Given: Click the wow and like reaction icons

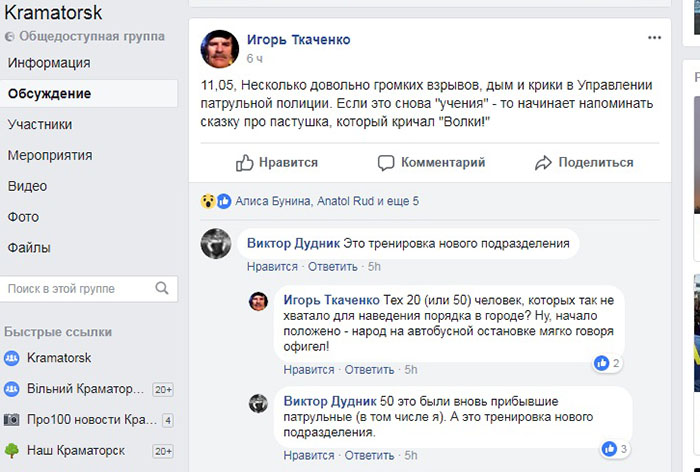Looking at the screenshot, I should [x=215, y=201].
